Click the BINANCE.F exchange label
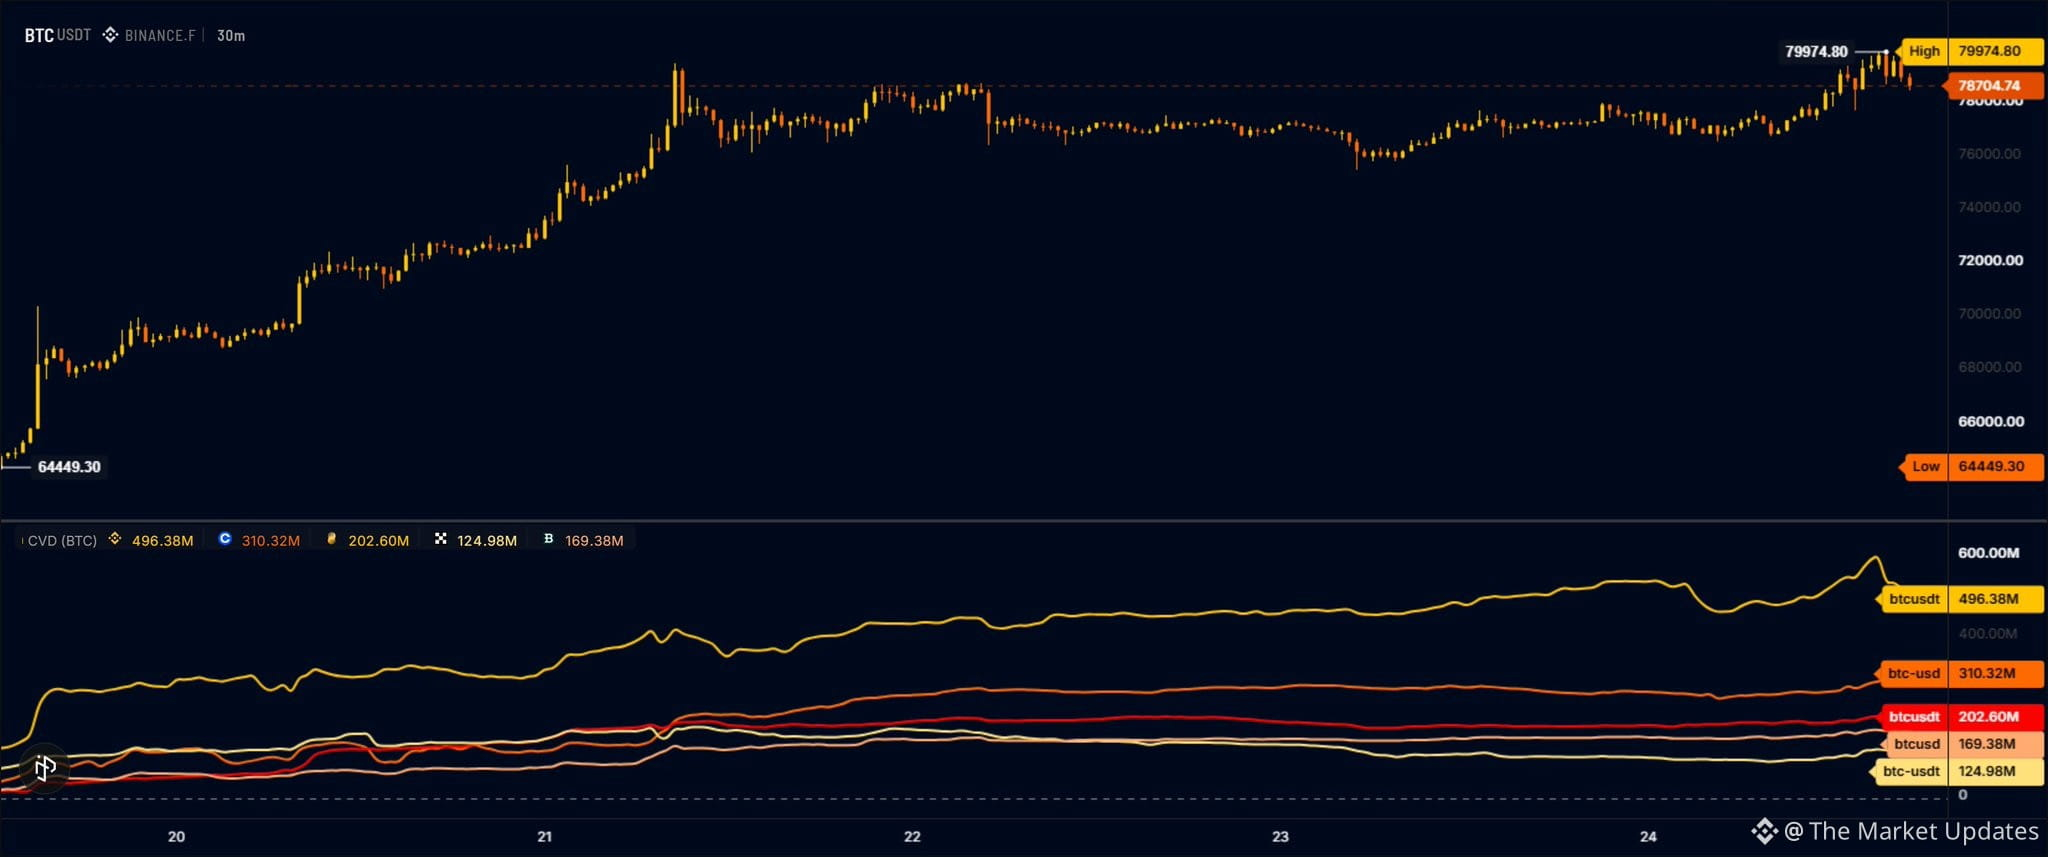 click(x=160, y=35)
